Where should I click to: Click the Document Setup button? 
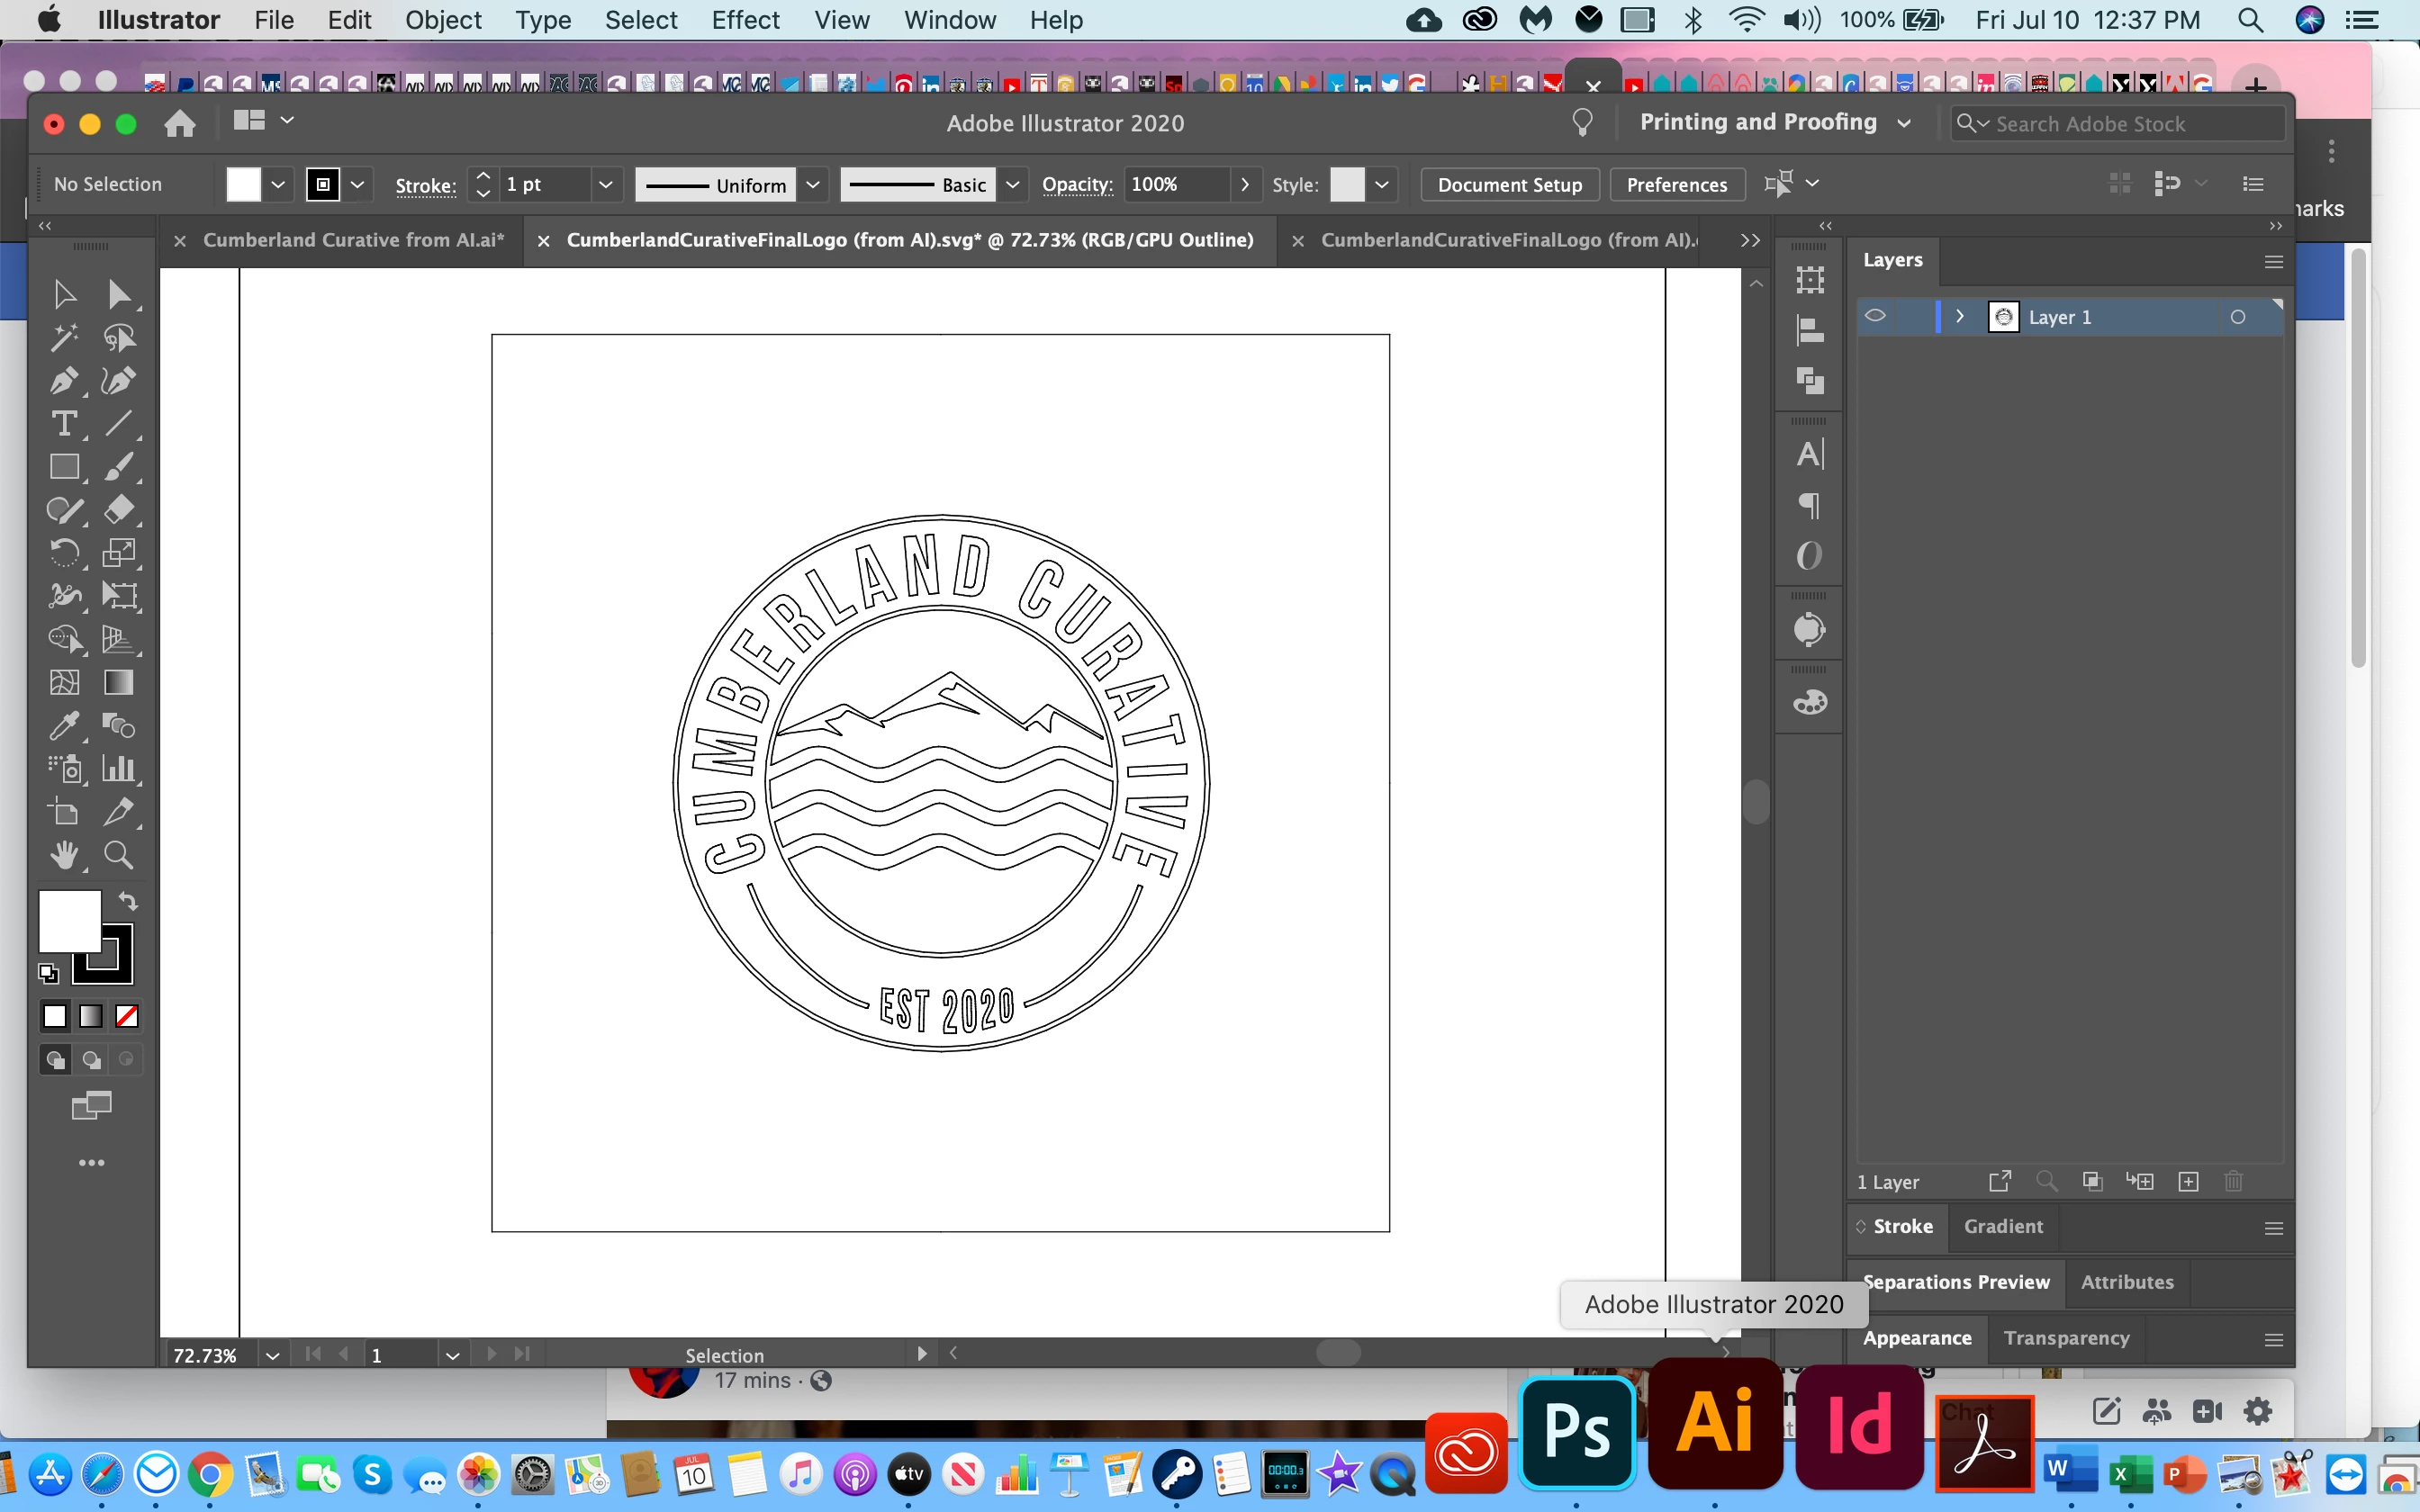(x=1509, y=185)
